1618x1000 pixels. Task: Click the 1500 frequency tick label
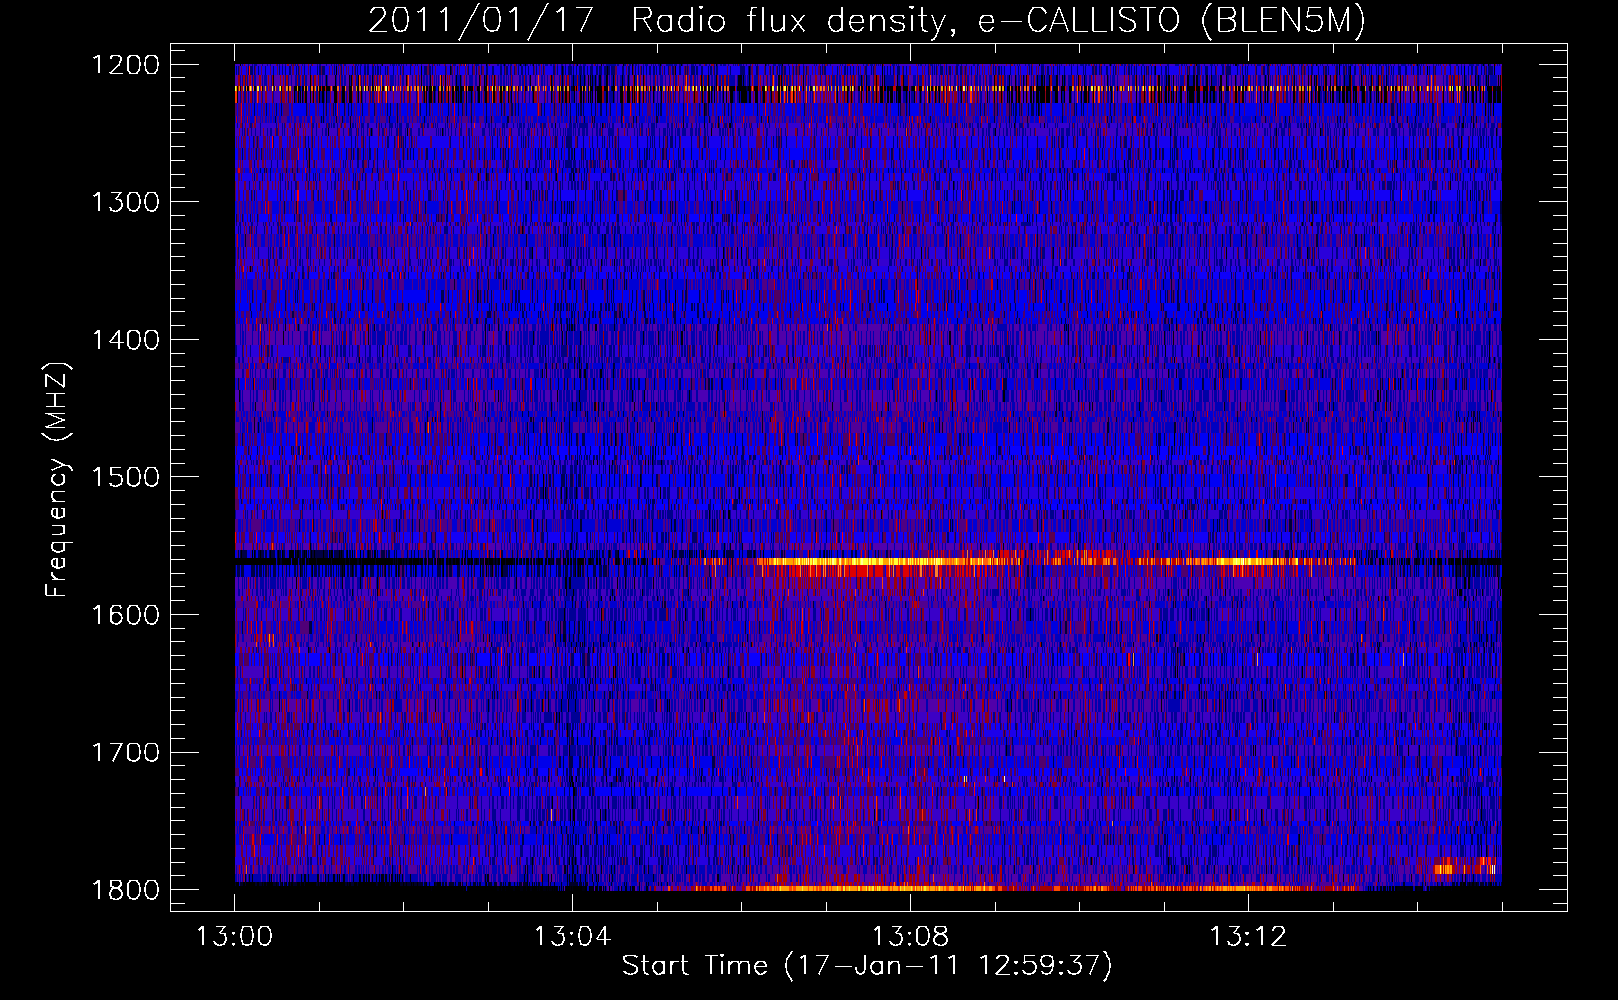pyautogui.click(x=125, y=477)
